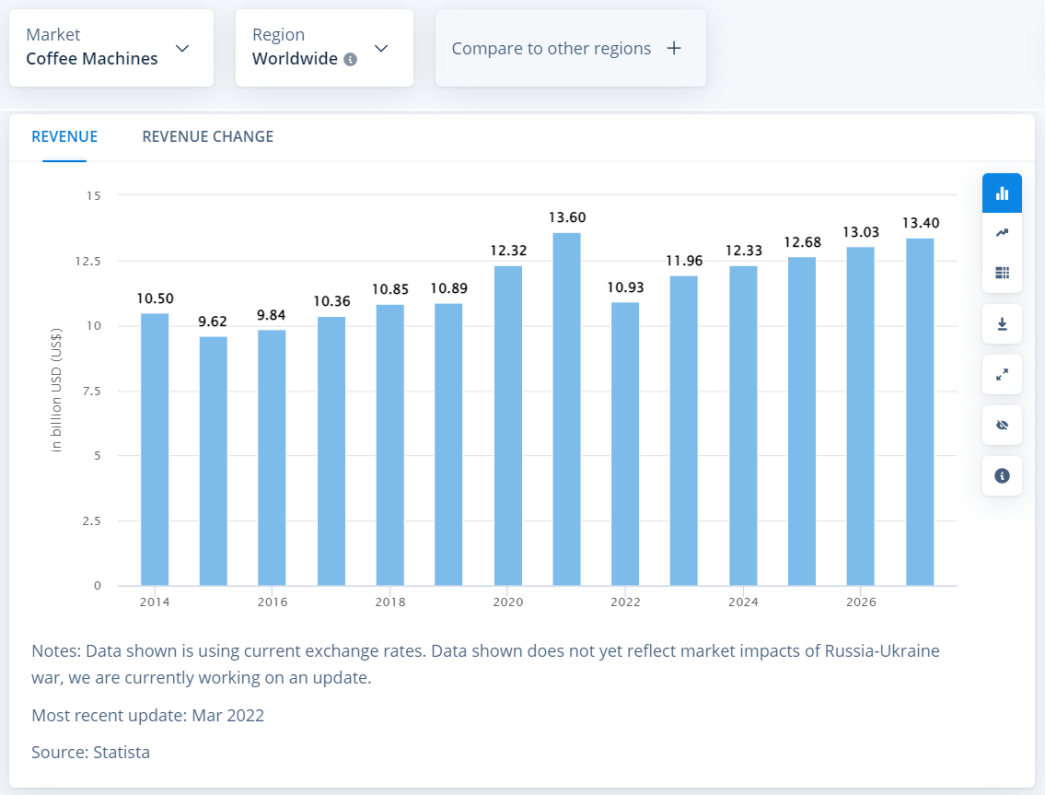
Task: Switch to bar chart view
Action: [x=1002, y=193]
